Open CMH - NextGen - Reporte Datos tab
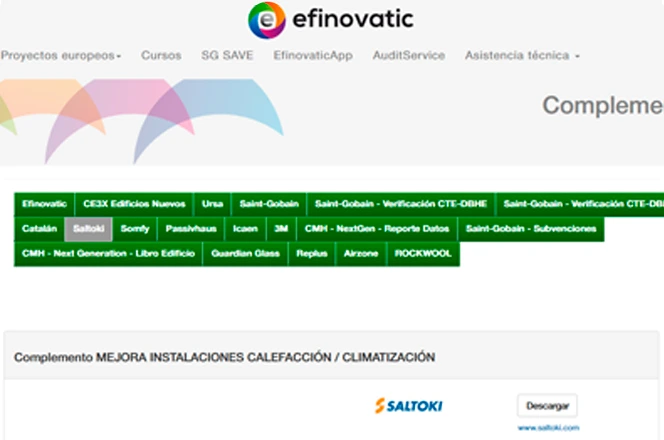The image size is (664, 440). (377, 229)
